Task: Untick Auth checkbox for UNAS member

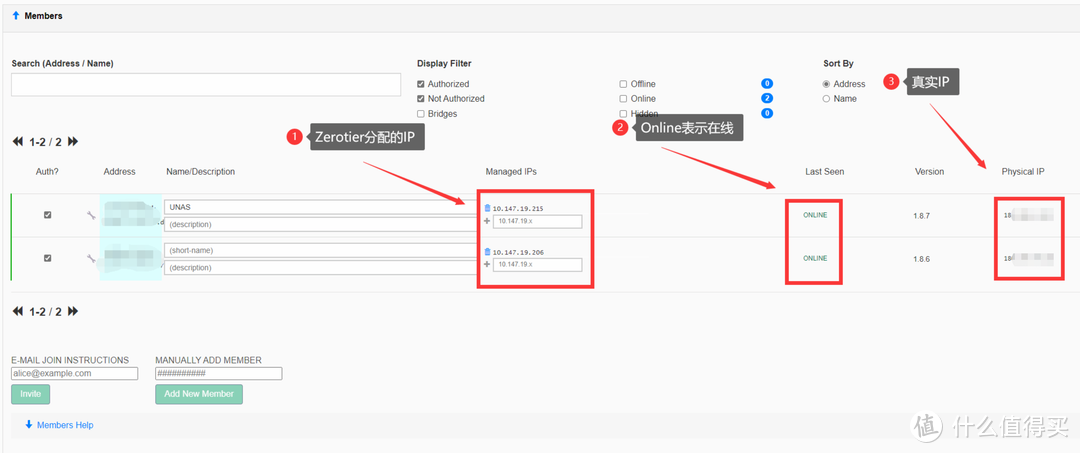Action: 47,215
